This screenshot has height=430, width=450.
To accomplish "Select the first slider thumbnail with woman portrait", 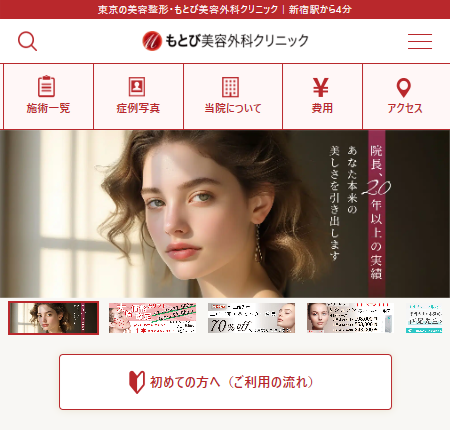I will tap(54, 318).
